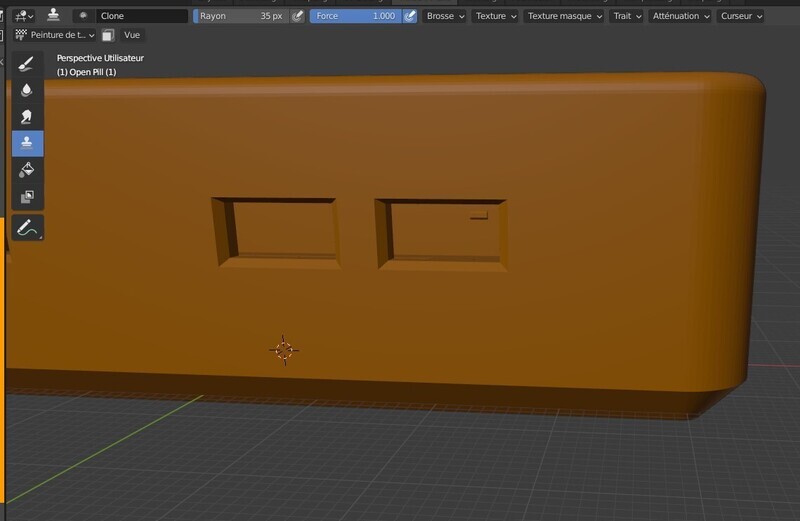Open the Peinture de texture mode selector

(x=55, y=35)
